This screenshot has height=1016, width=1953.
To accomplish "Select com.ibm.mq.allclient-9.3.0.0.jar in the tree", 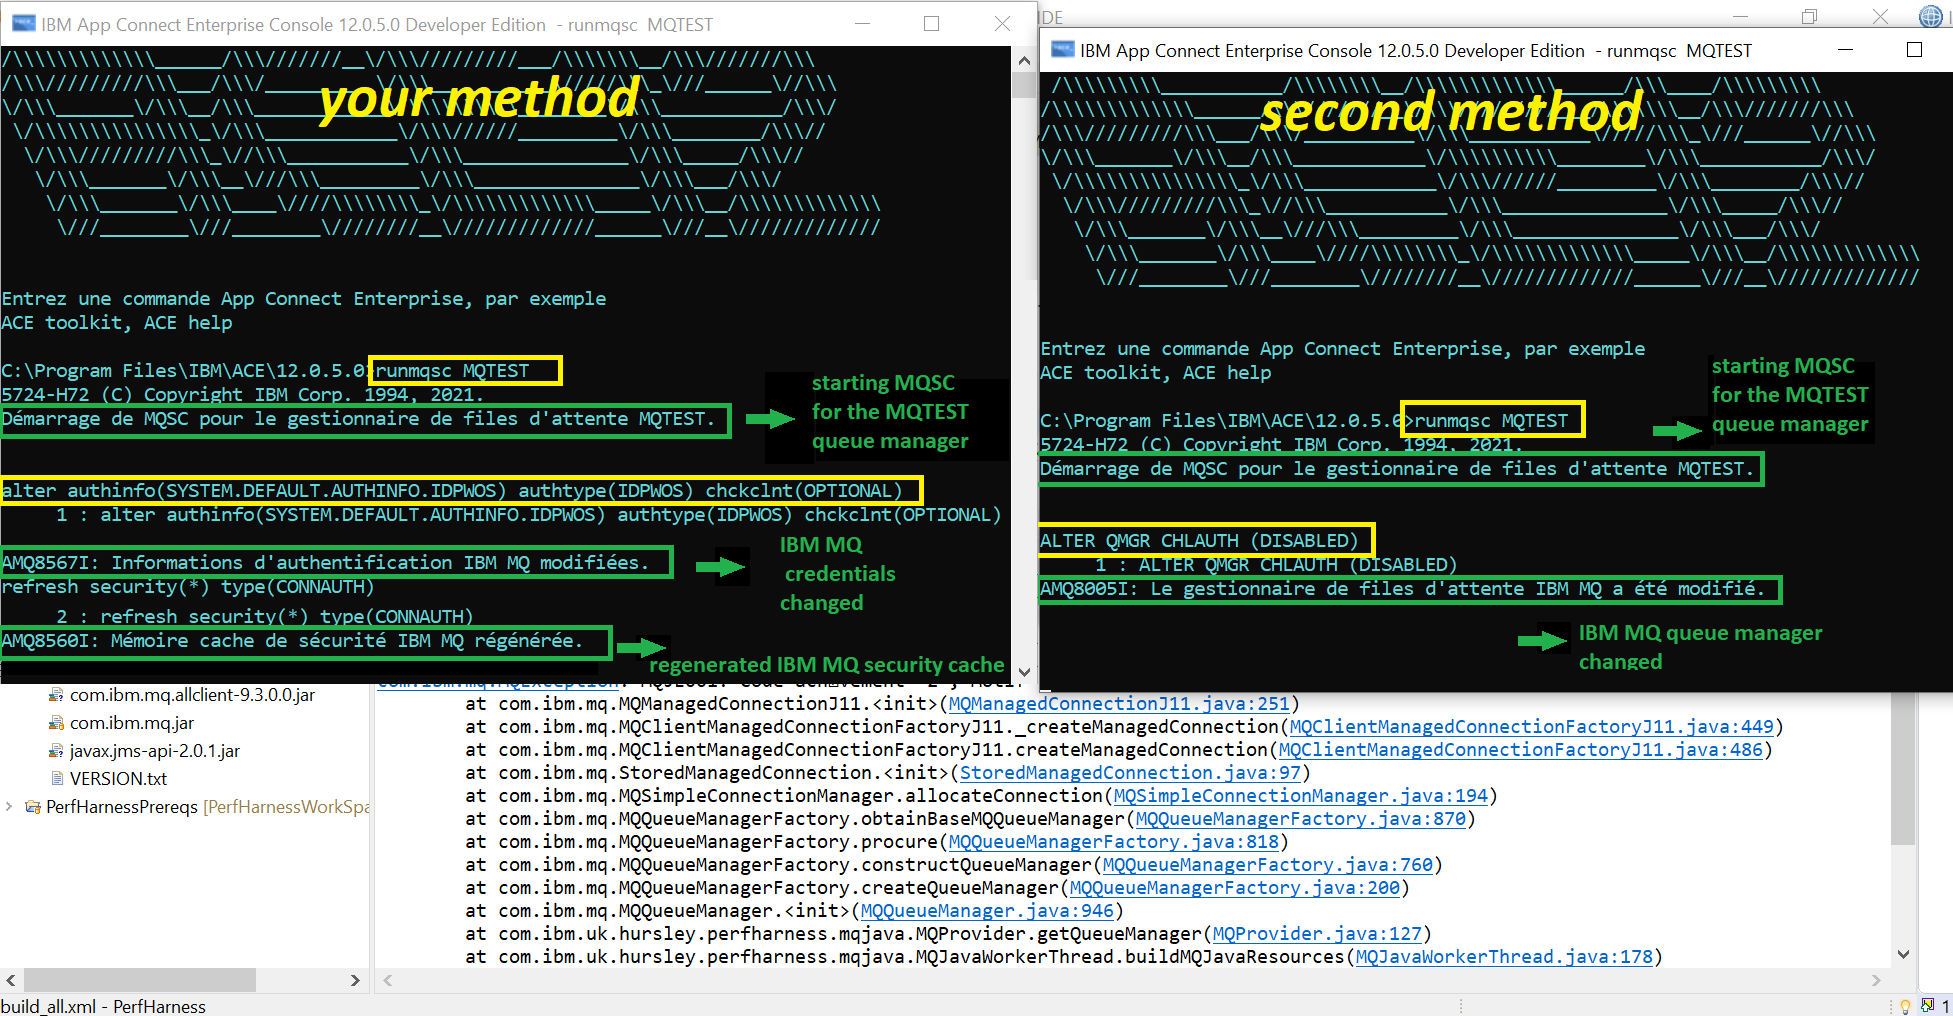I will (192, 695).
